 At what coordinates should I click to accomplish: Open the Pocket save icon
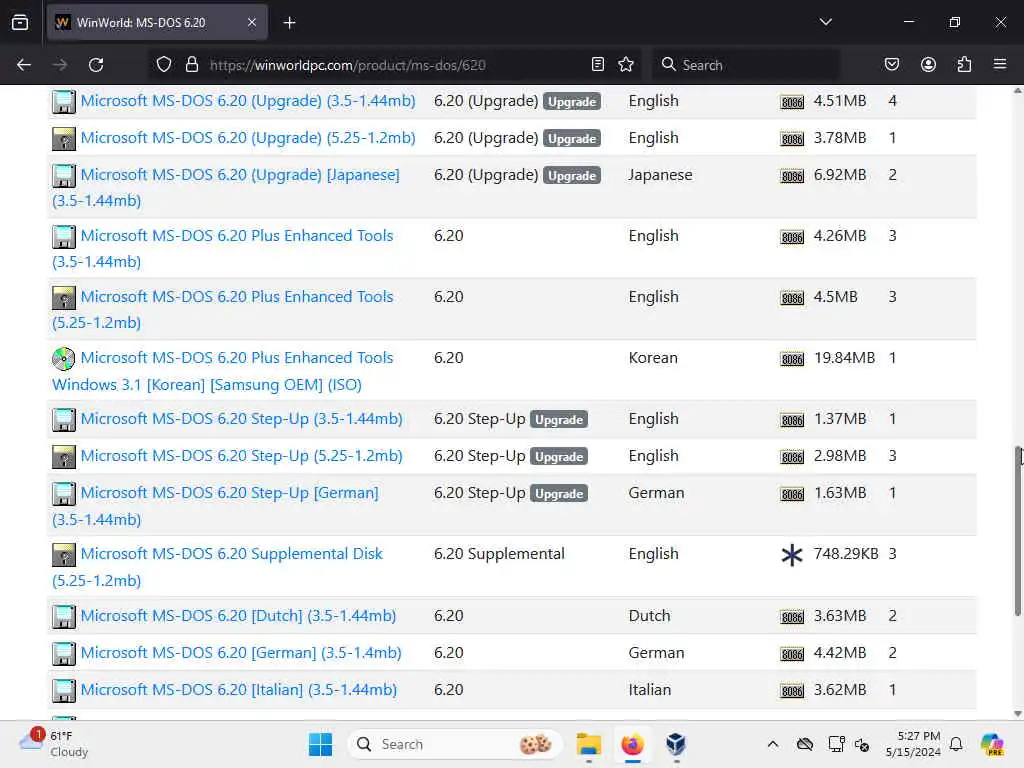pyautogui.click(x=891, y=65)
